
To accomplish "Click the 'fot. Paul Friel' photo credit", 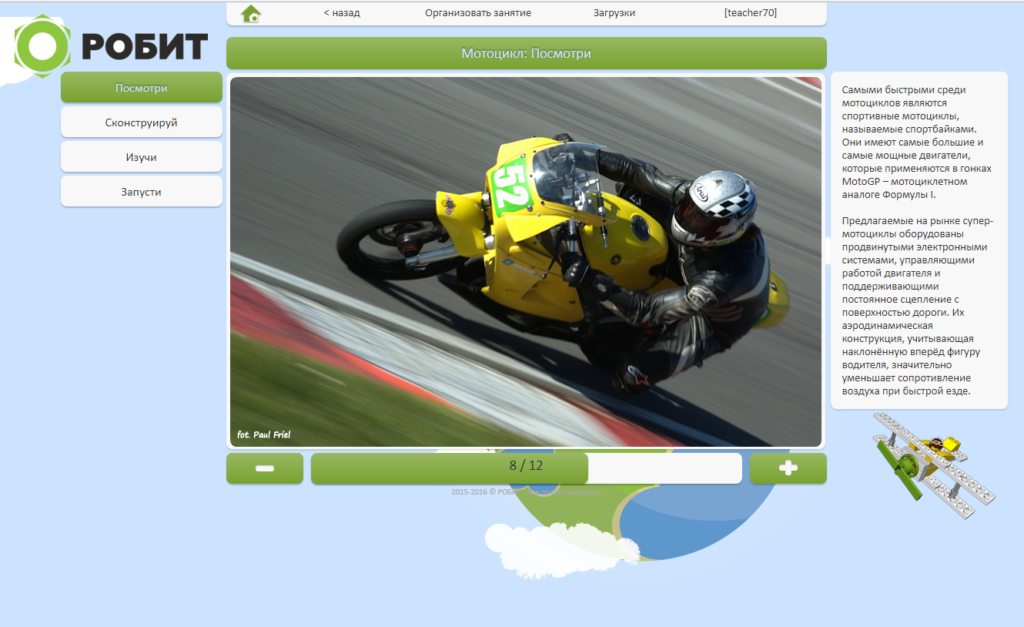I will (263, 435).
